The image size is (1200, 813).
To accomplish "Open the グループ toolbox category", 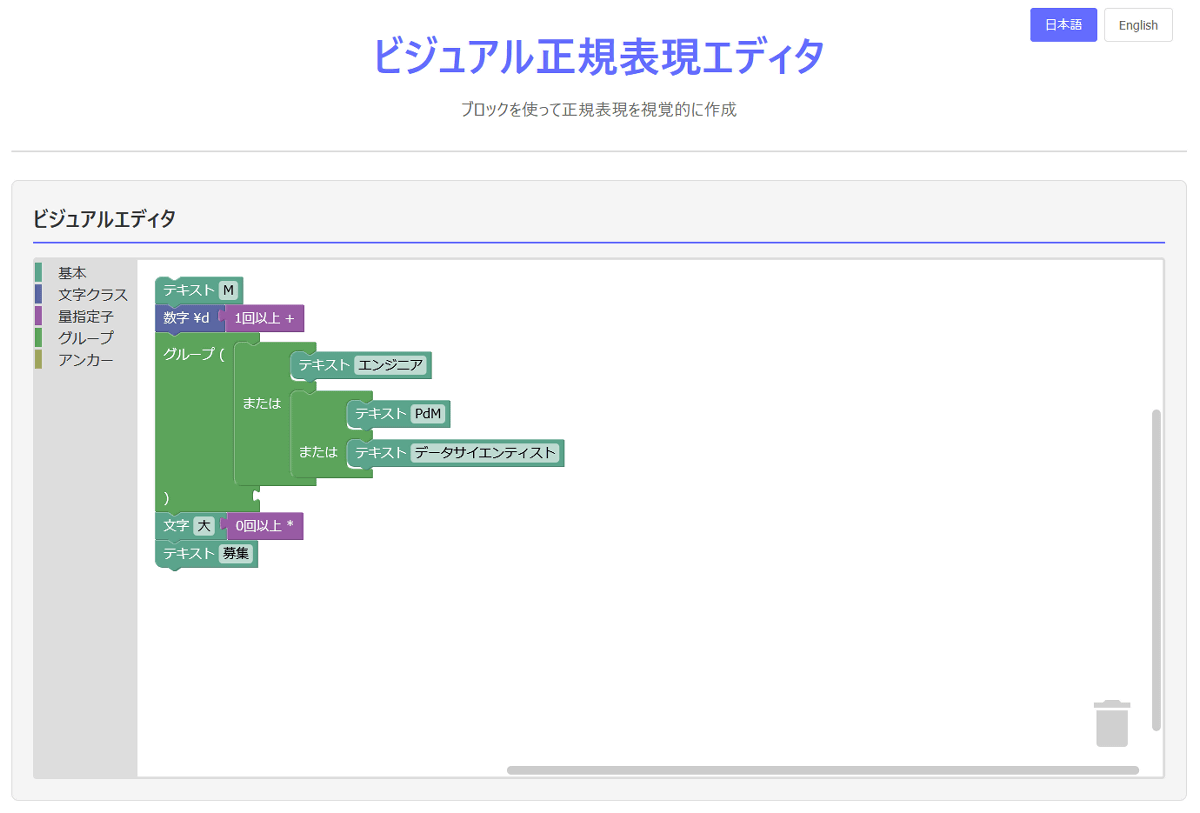I will (x=85, y=338).
